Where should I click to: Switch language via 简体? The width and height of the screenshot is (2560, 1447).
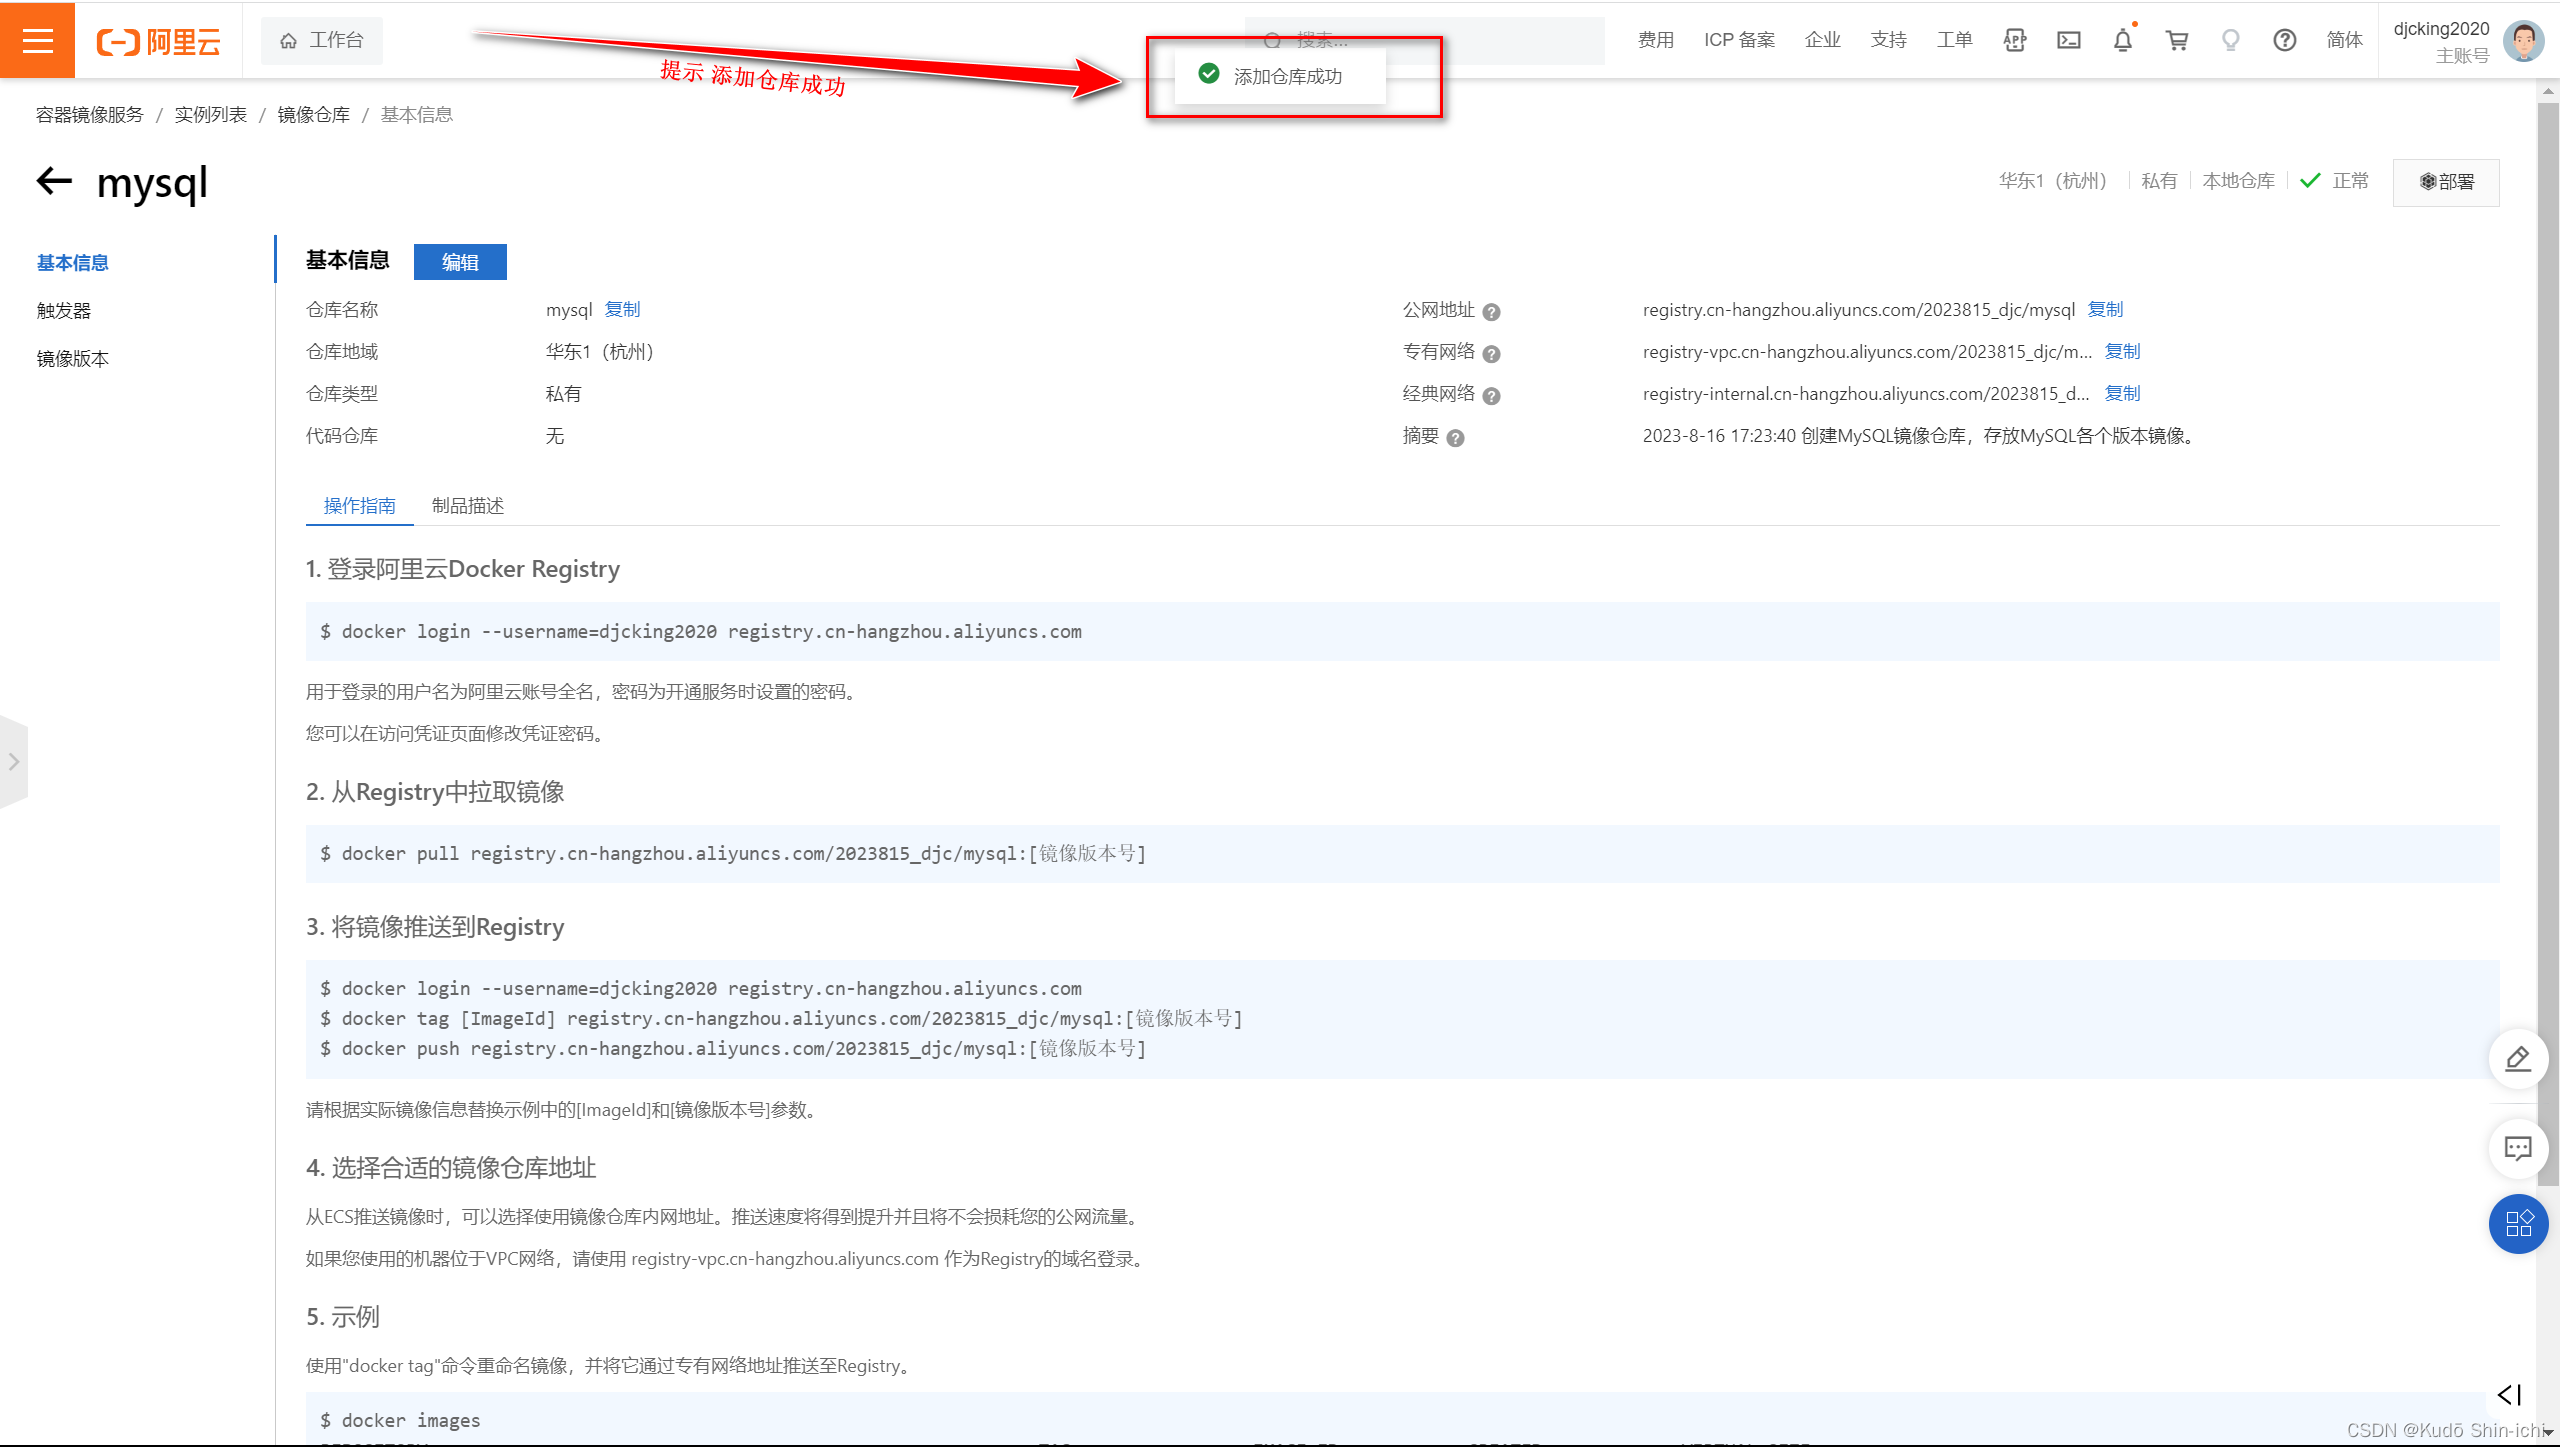click(x=2344, y=40)
